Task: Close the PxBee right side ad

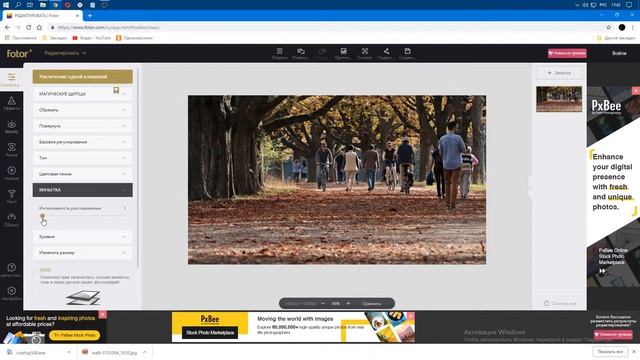Action: click(x=636, y=90)
